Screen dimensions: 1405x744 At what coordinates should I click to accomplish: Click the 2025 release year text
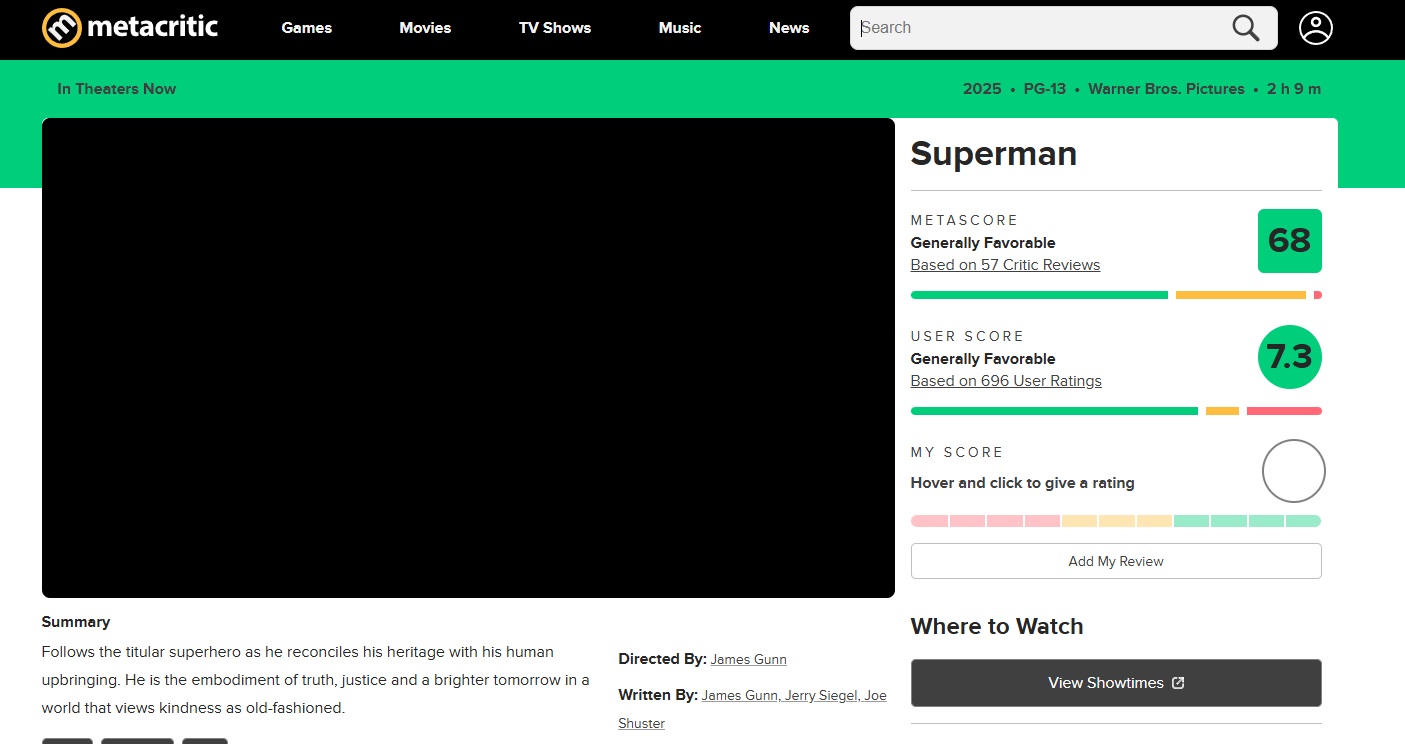click(982, 89)
